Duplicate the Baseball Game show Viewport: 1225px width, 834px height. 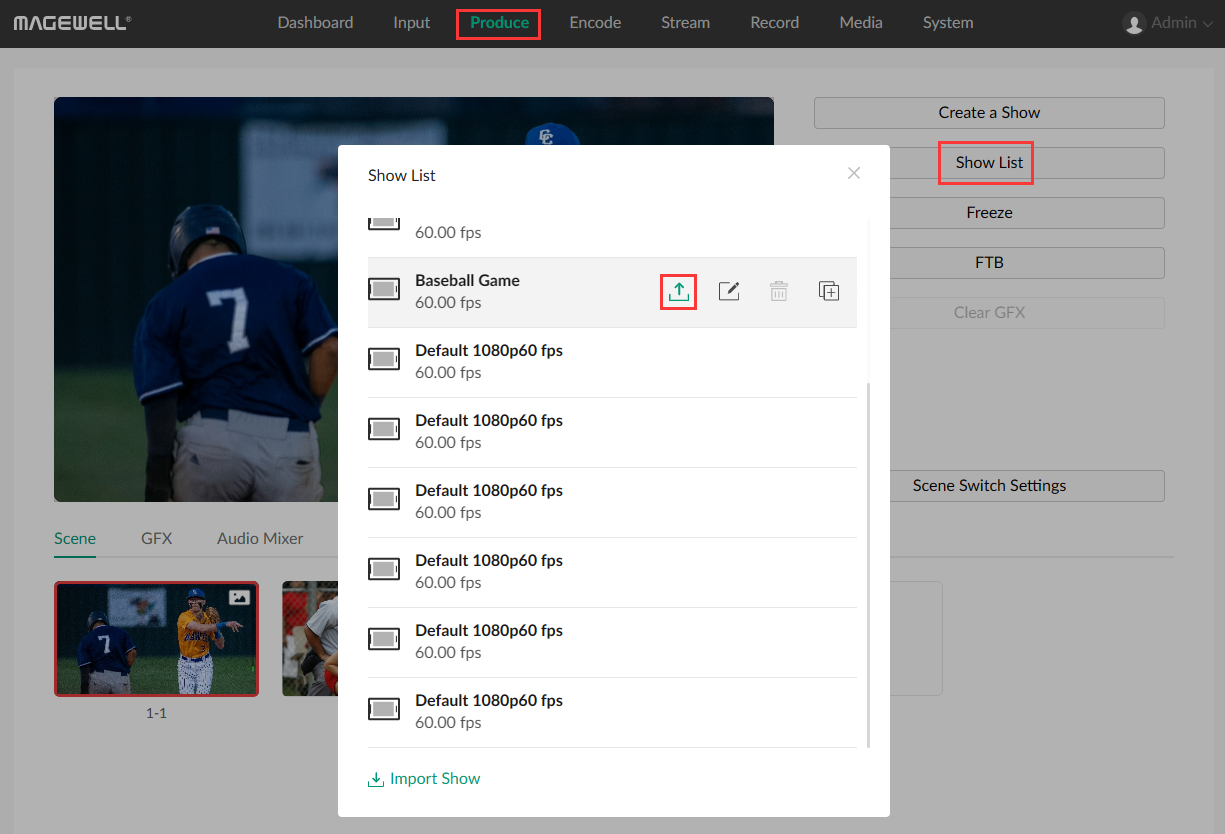click(829, 291)
